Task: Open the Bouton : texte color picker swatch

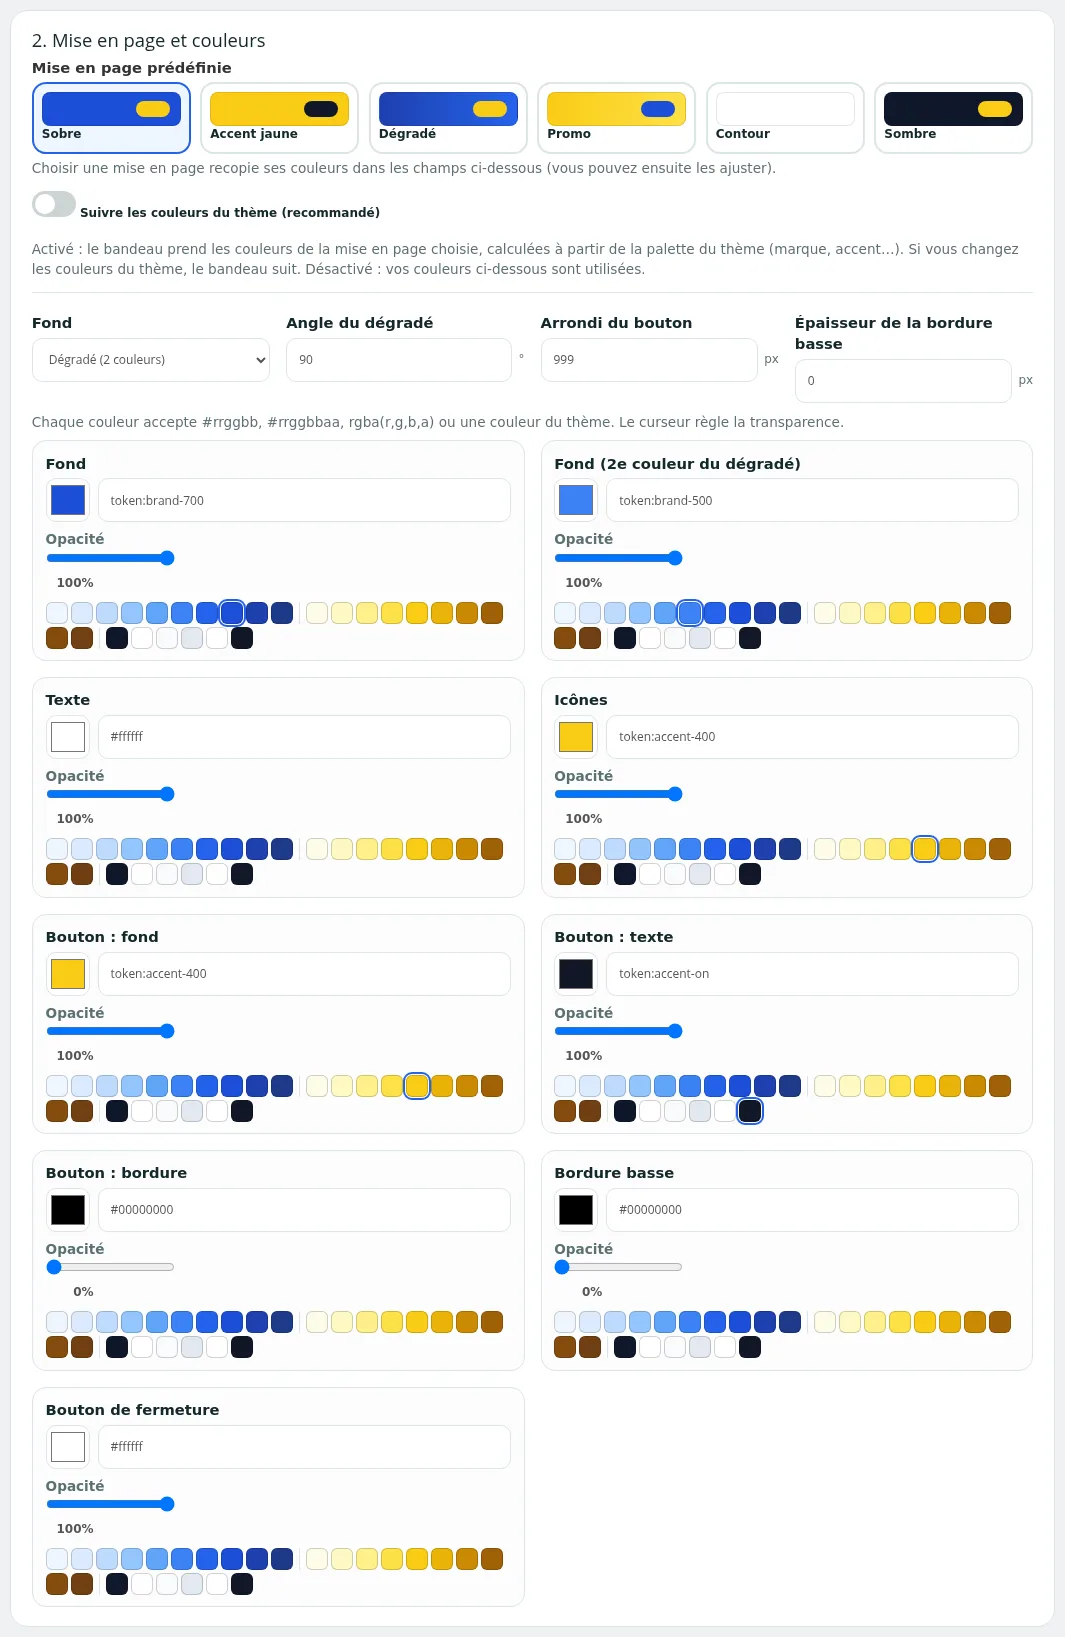Action: (x=576, y=974)
